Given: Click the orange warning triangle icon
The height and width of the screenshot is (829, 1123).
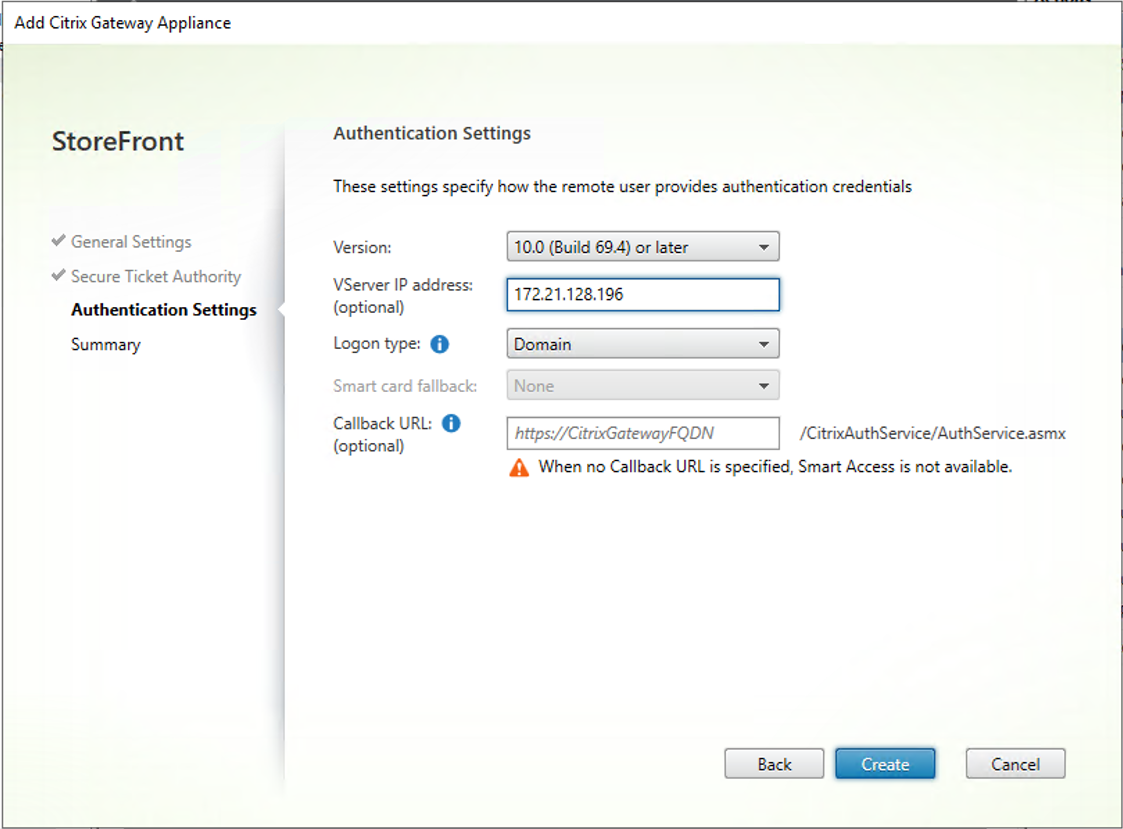Looking at the screenshot, I should click(x=519, y=468).
